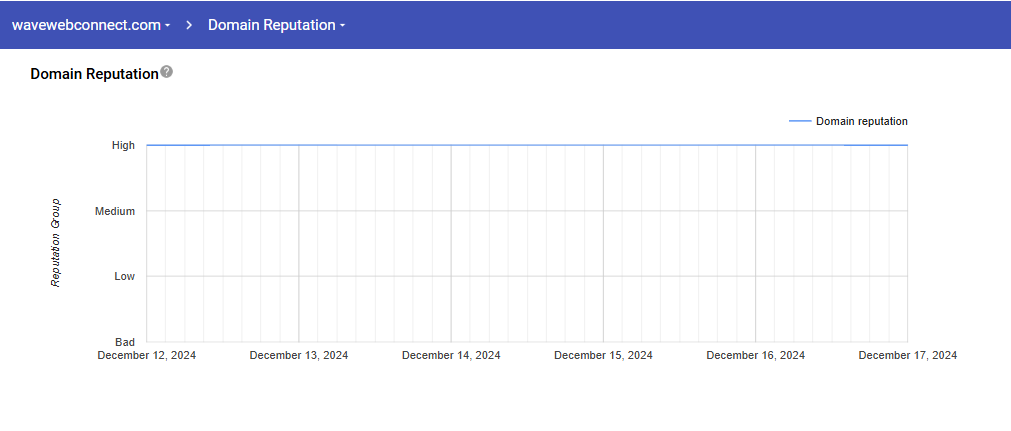Select the "Domain reputation" legend label
The height and width of the screenshot is (431, 1011).
tap(861, 121)
